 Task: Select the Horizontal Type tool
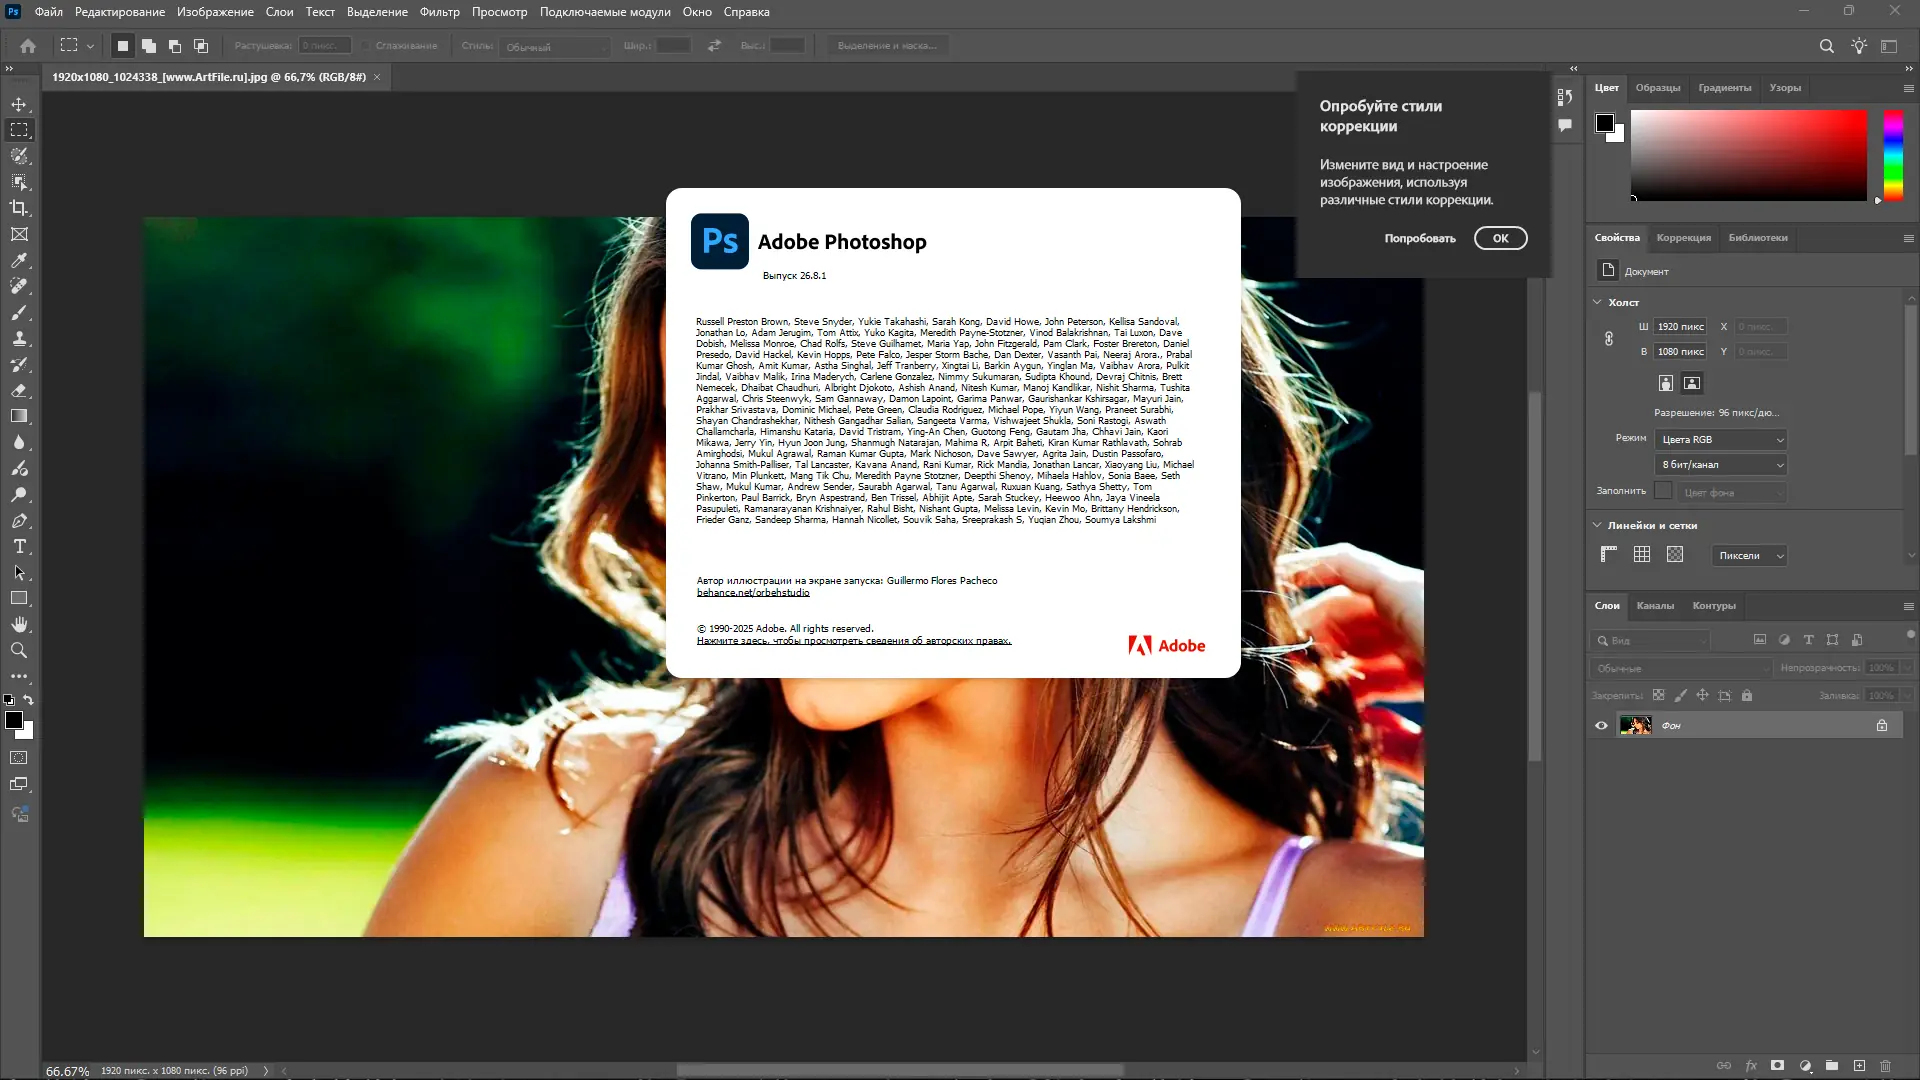(19, 546)
